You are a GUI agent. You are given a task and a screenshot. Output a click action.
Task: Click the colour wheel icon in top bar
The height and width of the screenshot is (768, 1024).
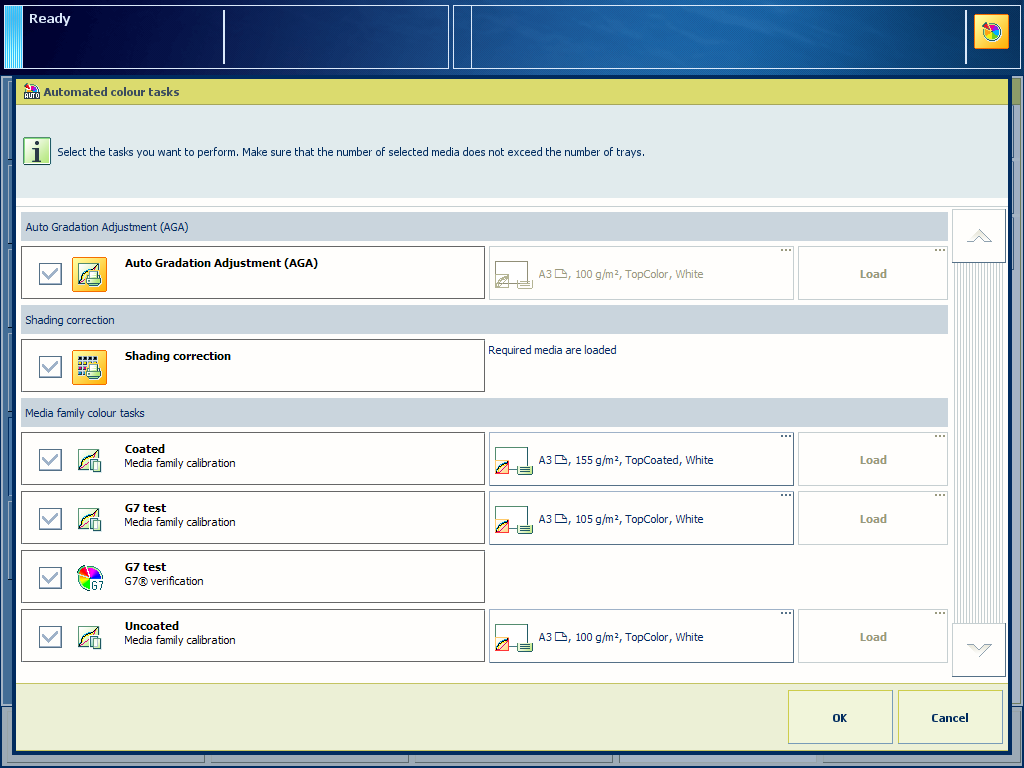[991, 32]
